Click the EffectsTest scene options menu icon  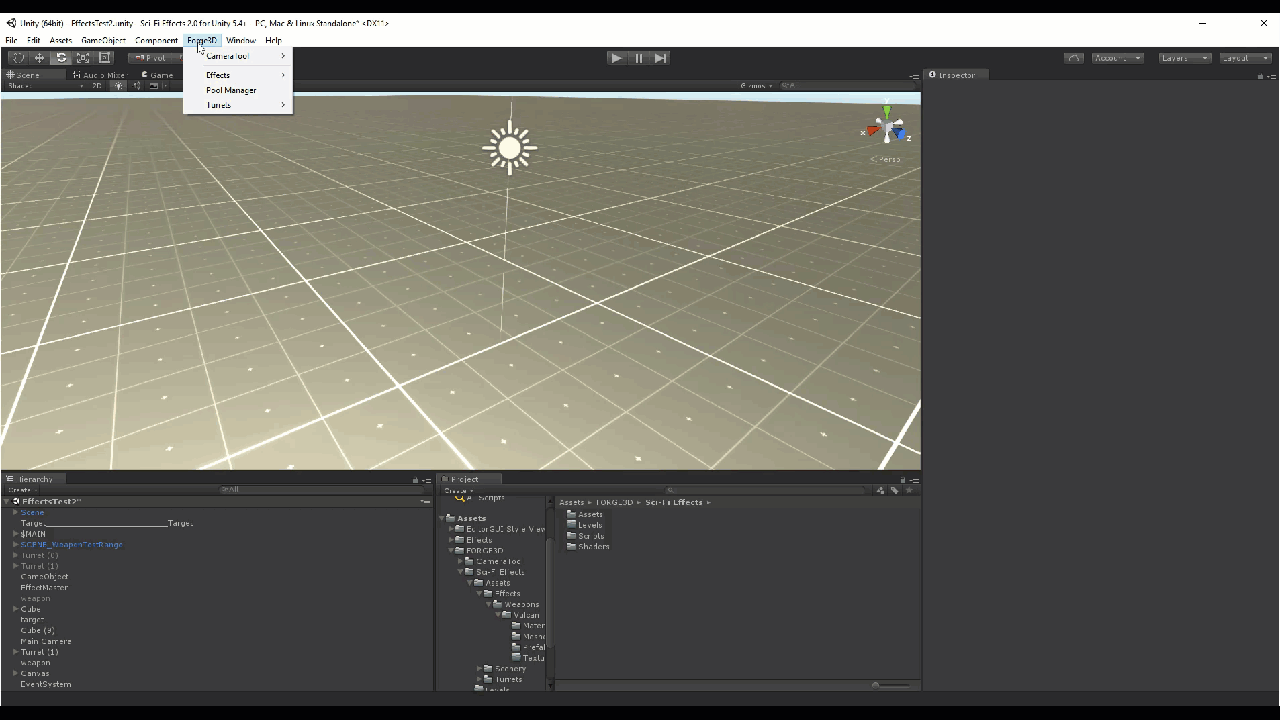425,501
